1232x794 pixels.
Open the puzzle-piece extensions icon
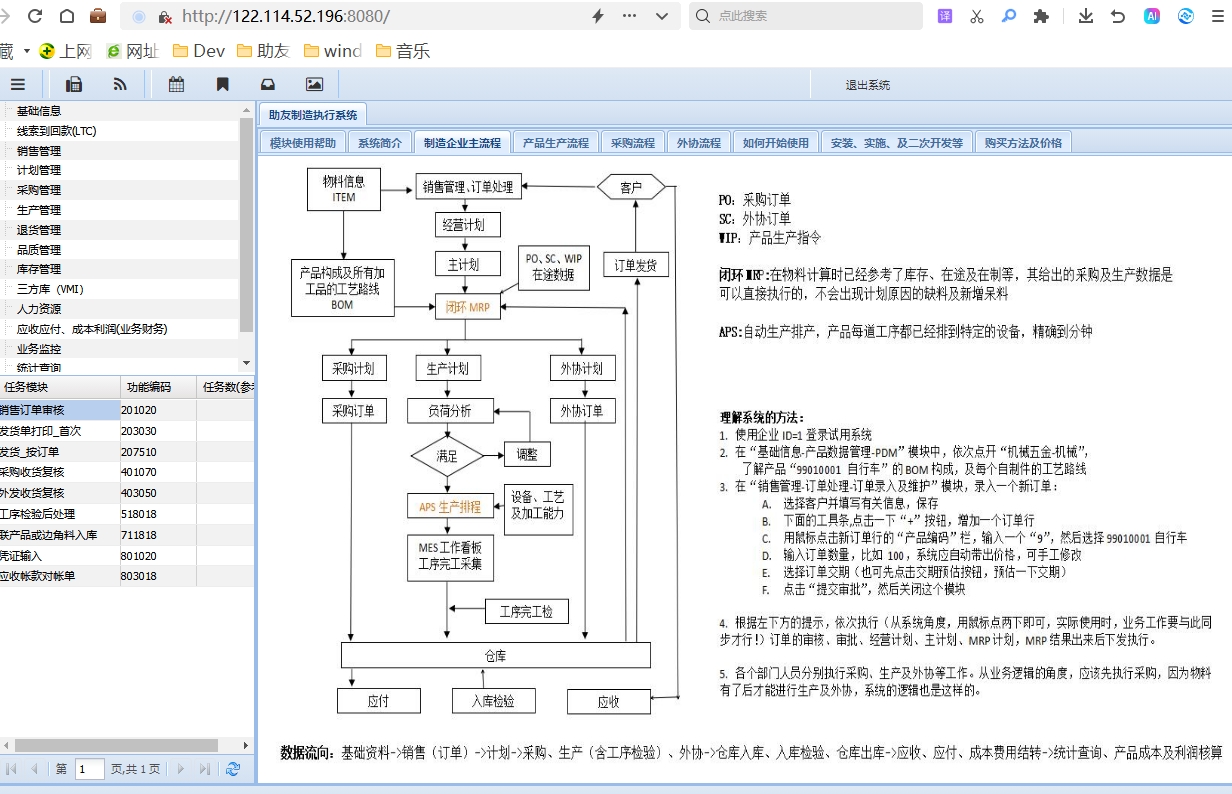tap(1041, 16)
